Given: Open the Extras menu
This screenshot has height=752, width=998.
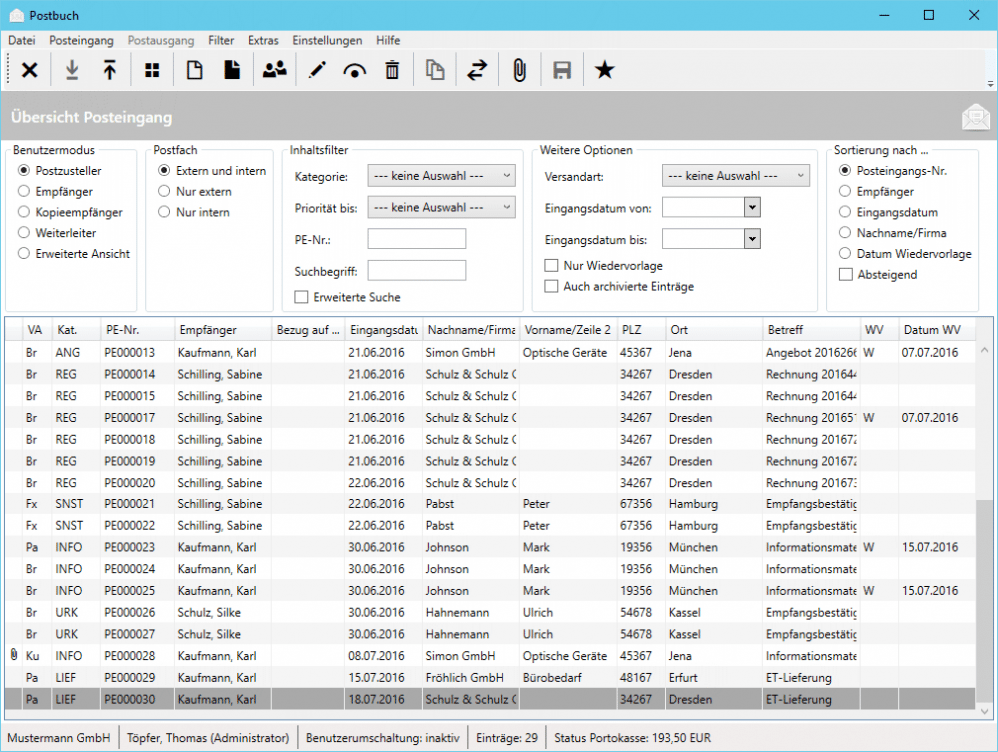Looking at the screenshot, I should [263, 40].
